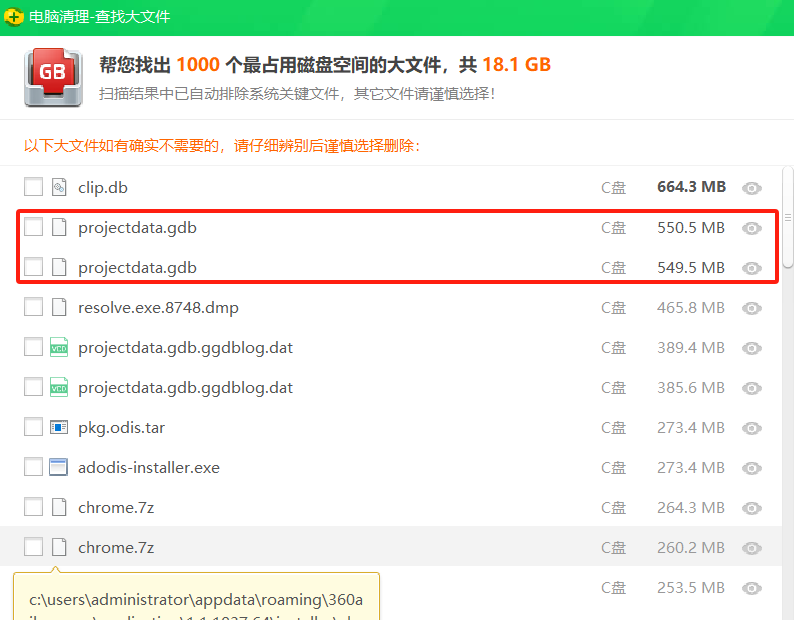Image resolution: width=794 pixels, height=620 pixels.
Task: Tick the checkbox for 264.3 MB chrome.7z
Action: click(x=33, y=507)
